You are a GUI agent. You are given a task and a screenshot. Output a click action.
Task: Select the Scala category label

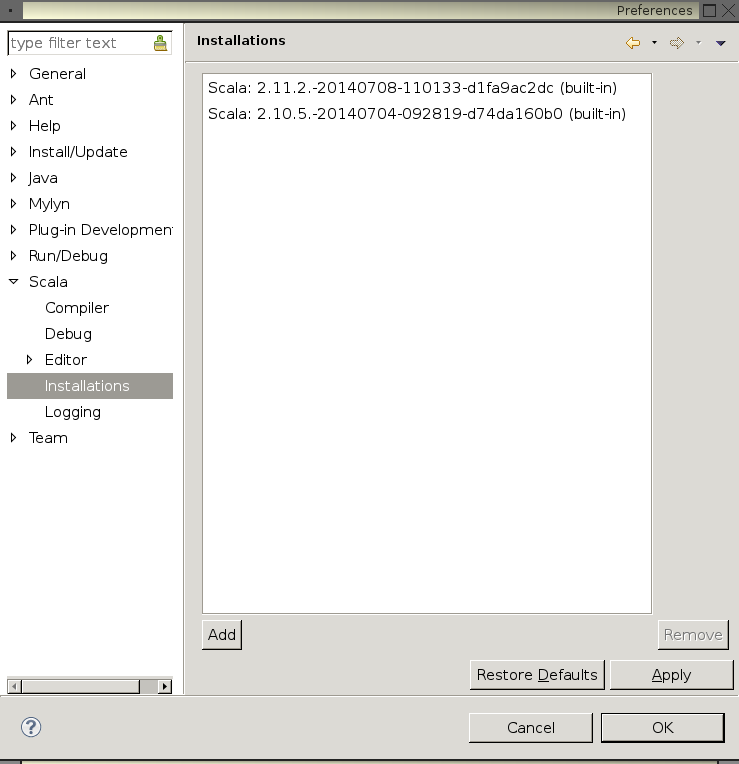click(x=48, y=282)
